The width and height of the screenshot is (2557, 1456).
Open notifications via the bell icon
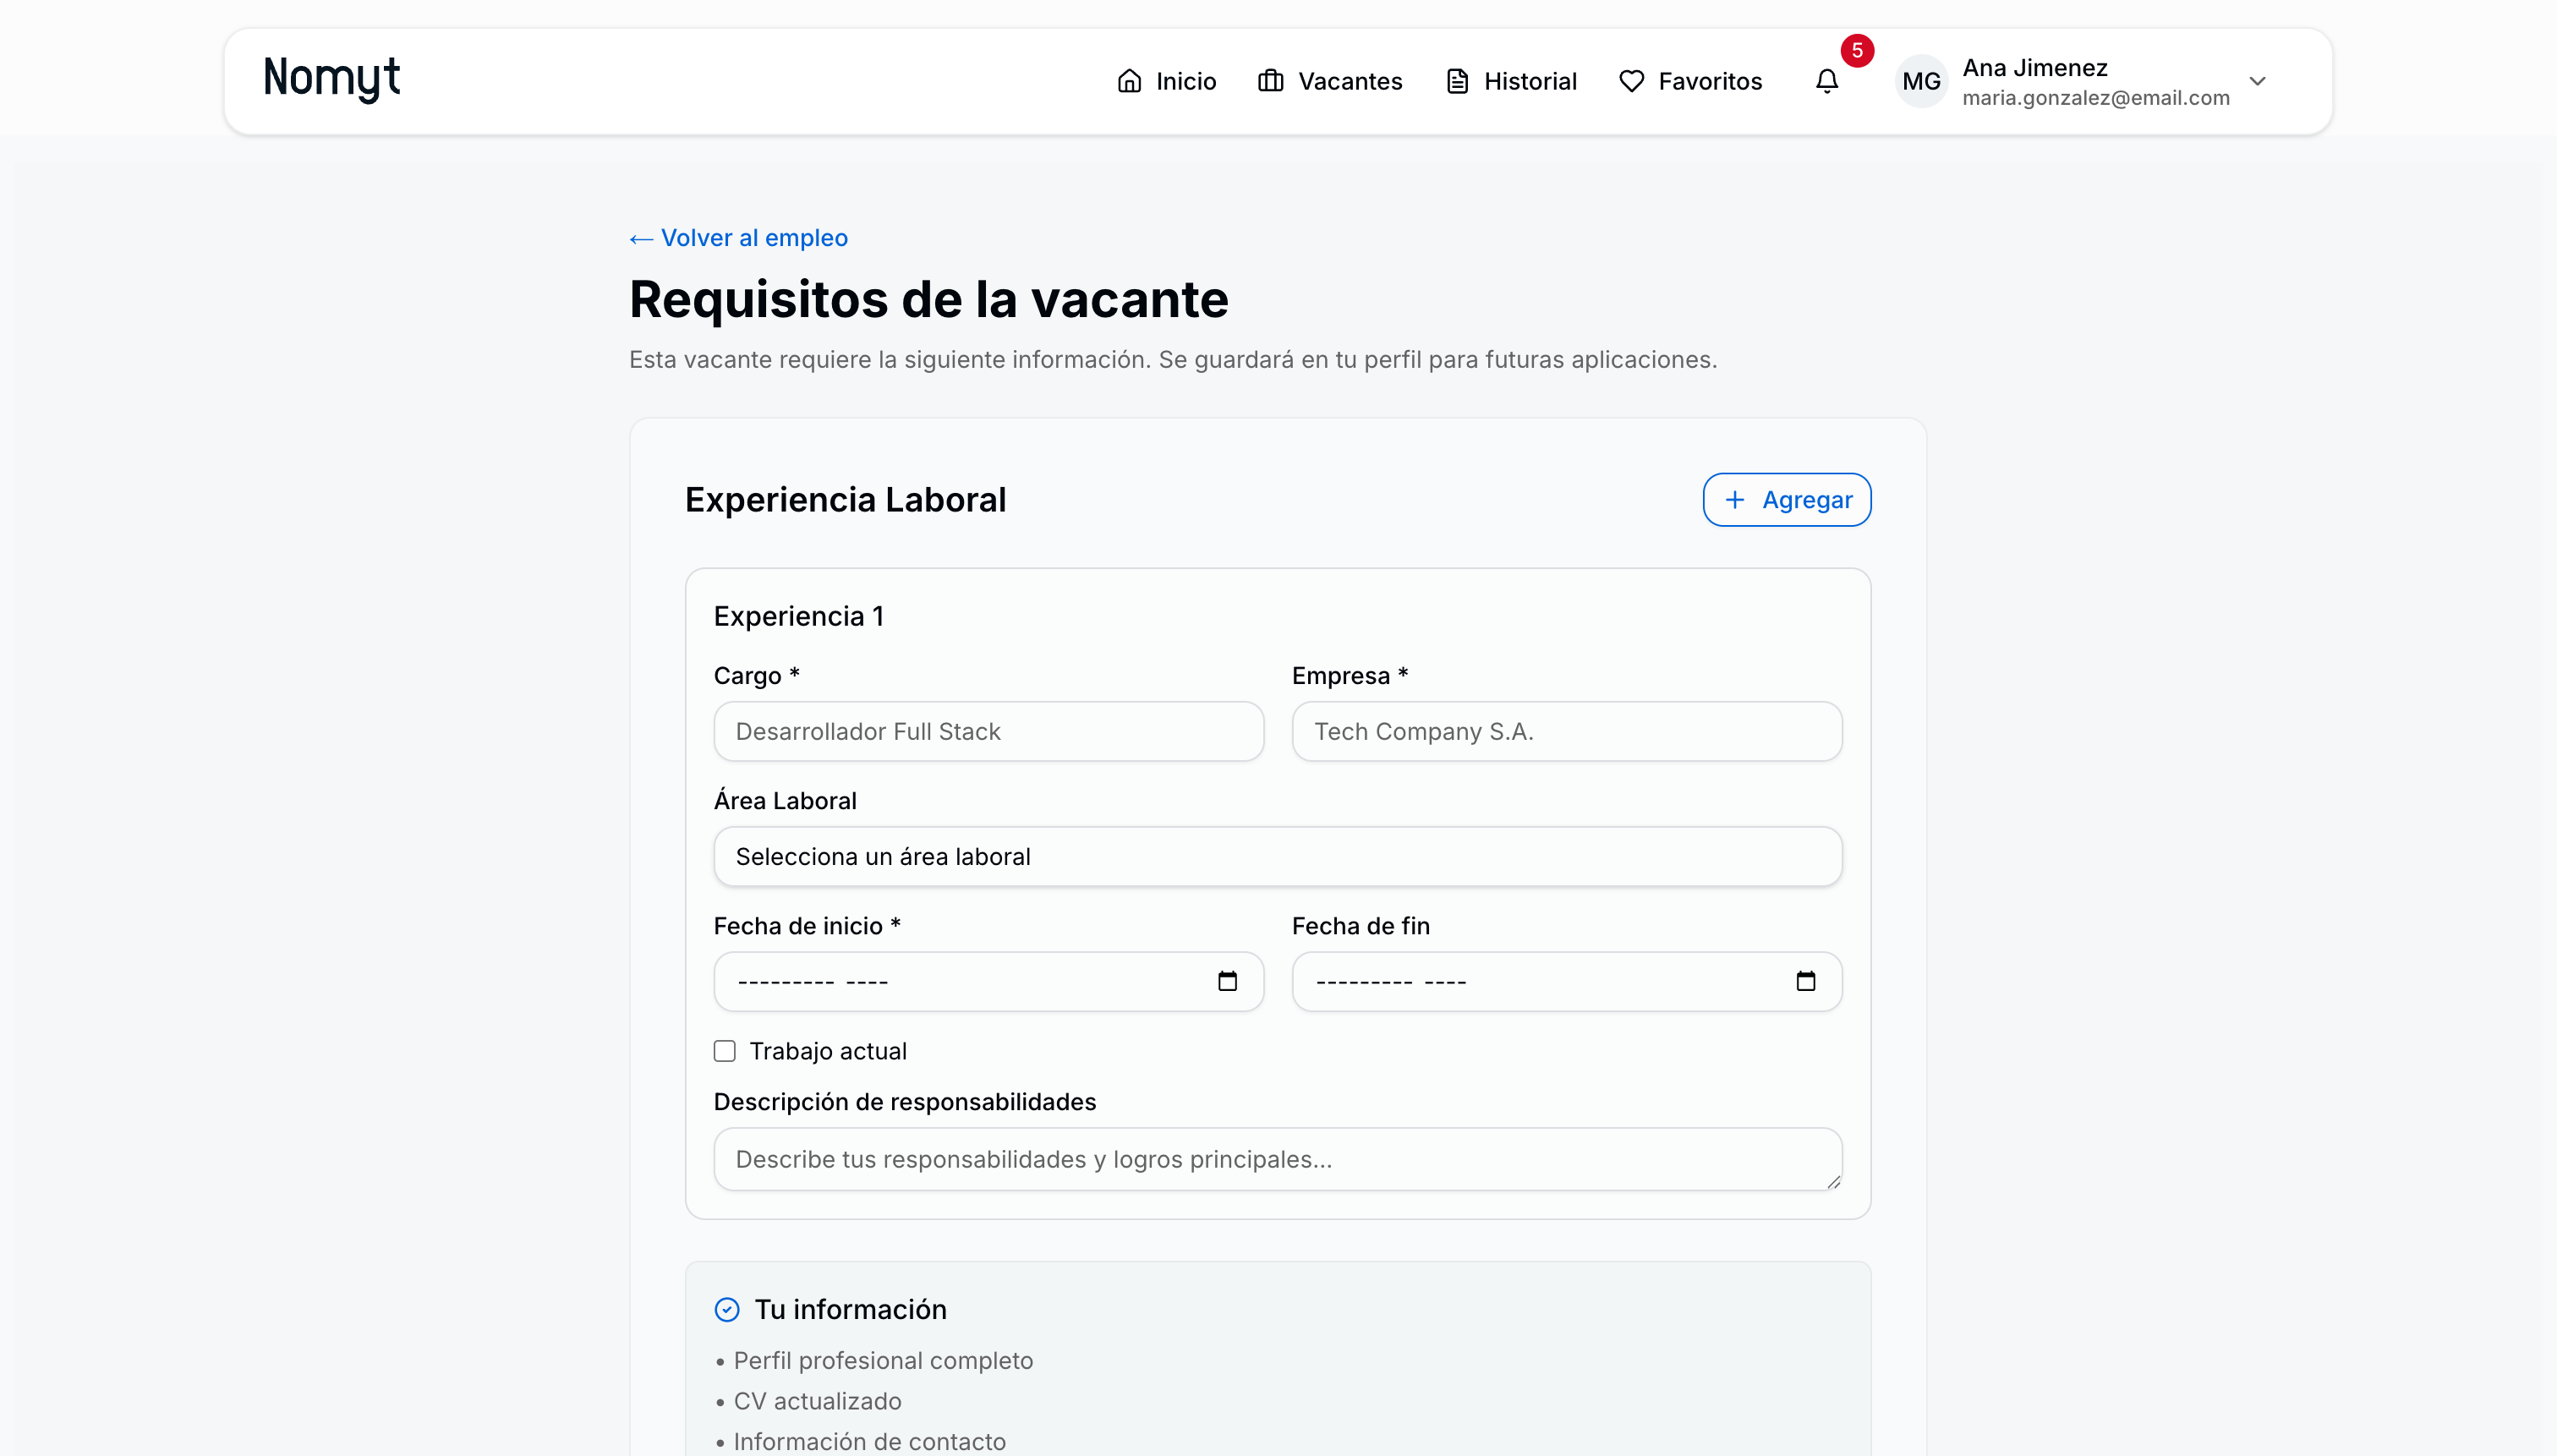click(1827, 83)
